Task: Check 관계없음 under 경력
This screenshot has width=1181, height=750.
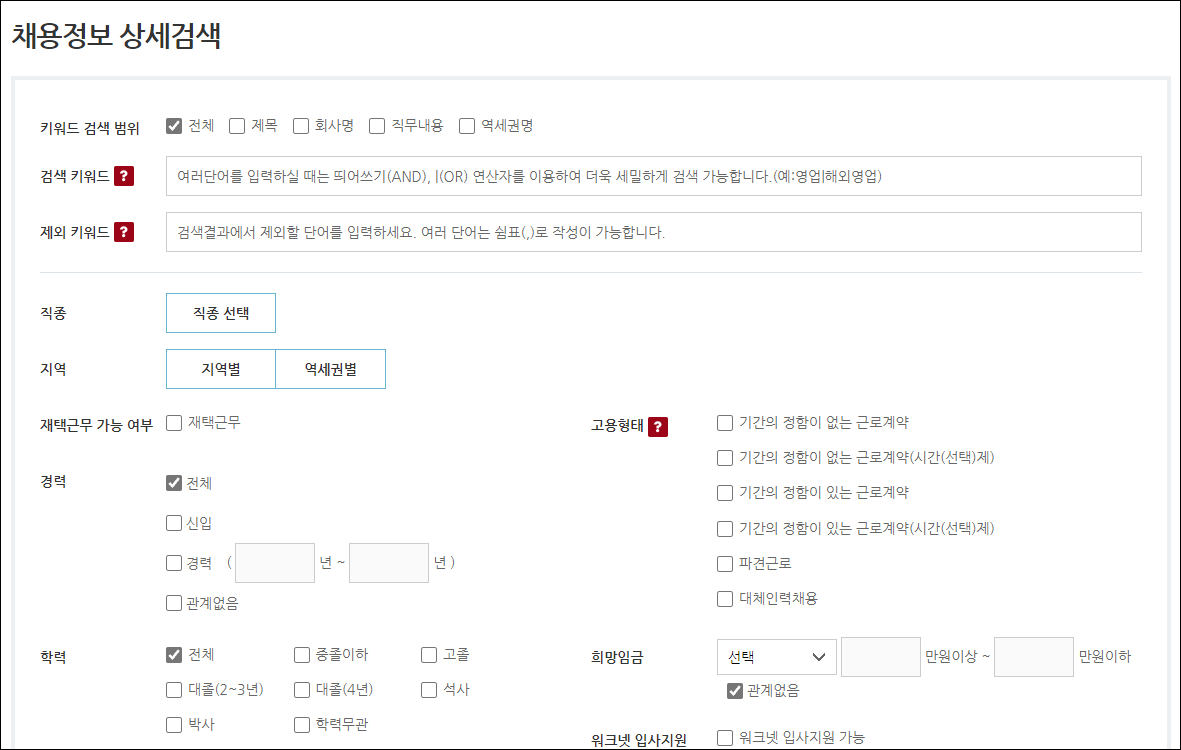Action: click(174, 602)
